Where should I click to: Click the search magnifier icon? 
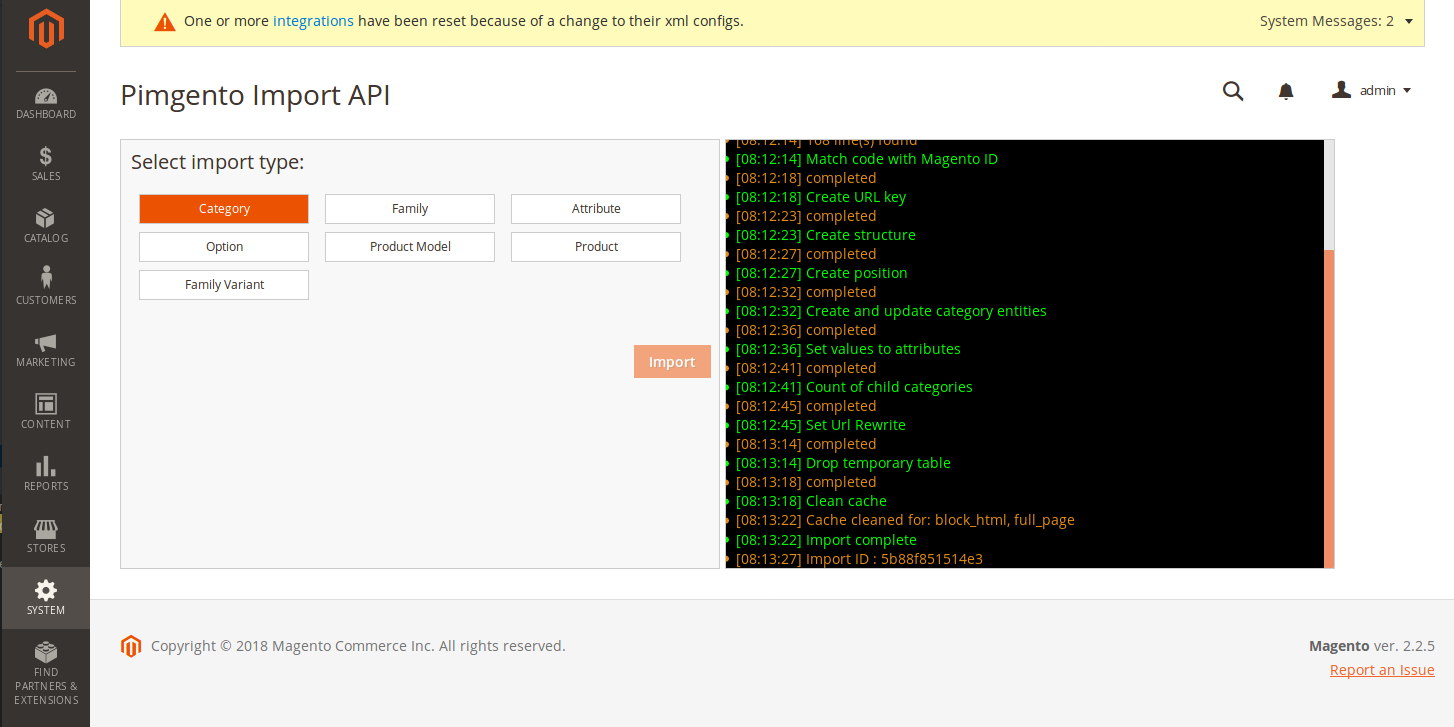(1233, 91)
